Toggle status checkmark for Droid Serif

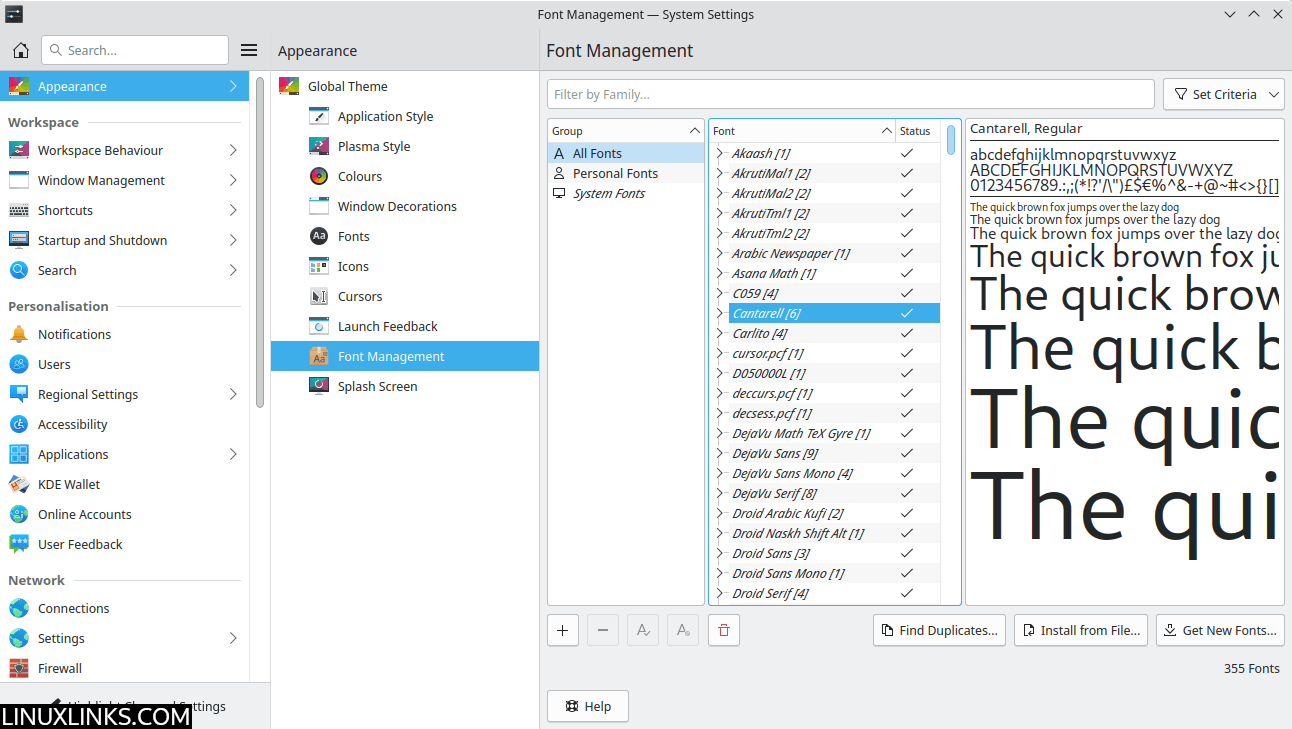pos(907,593)
